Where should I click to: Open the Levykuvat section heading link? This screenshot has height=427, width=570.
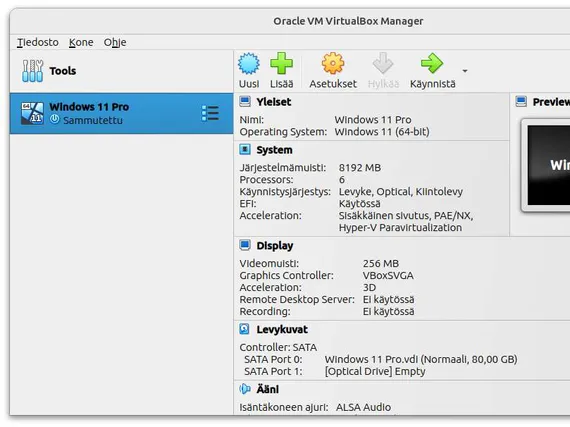[x=282, y=330]
